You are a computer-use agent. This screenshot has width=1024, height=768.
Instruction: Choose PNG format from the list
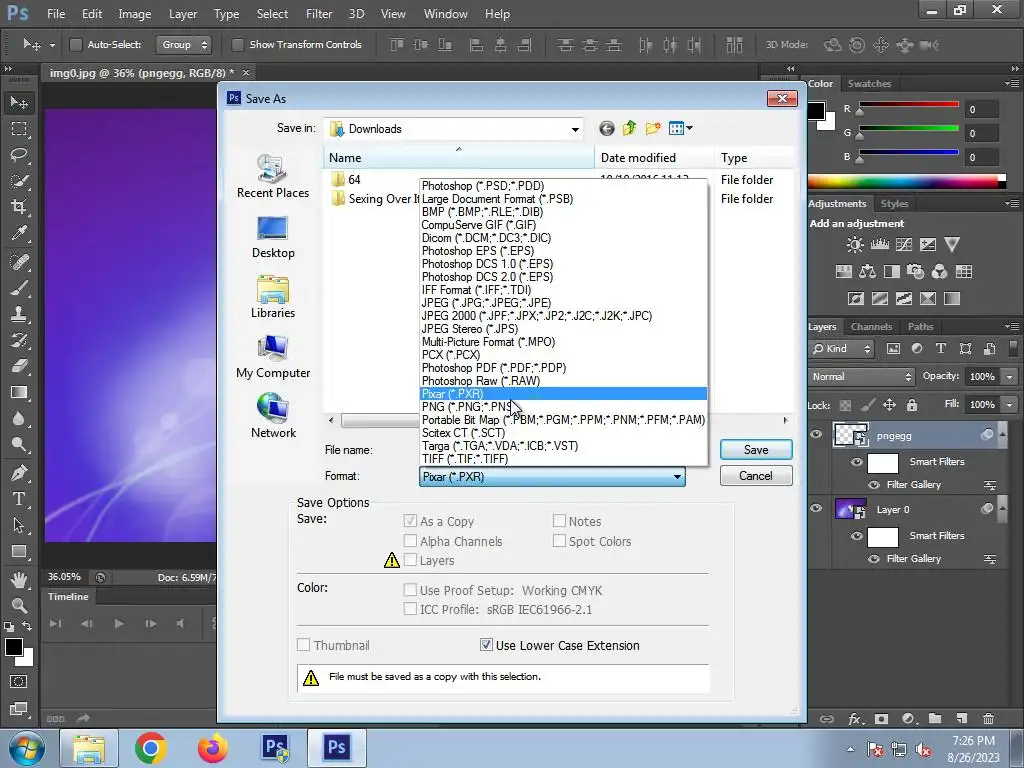click(563, 407)
